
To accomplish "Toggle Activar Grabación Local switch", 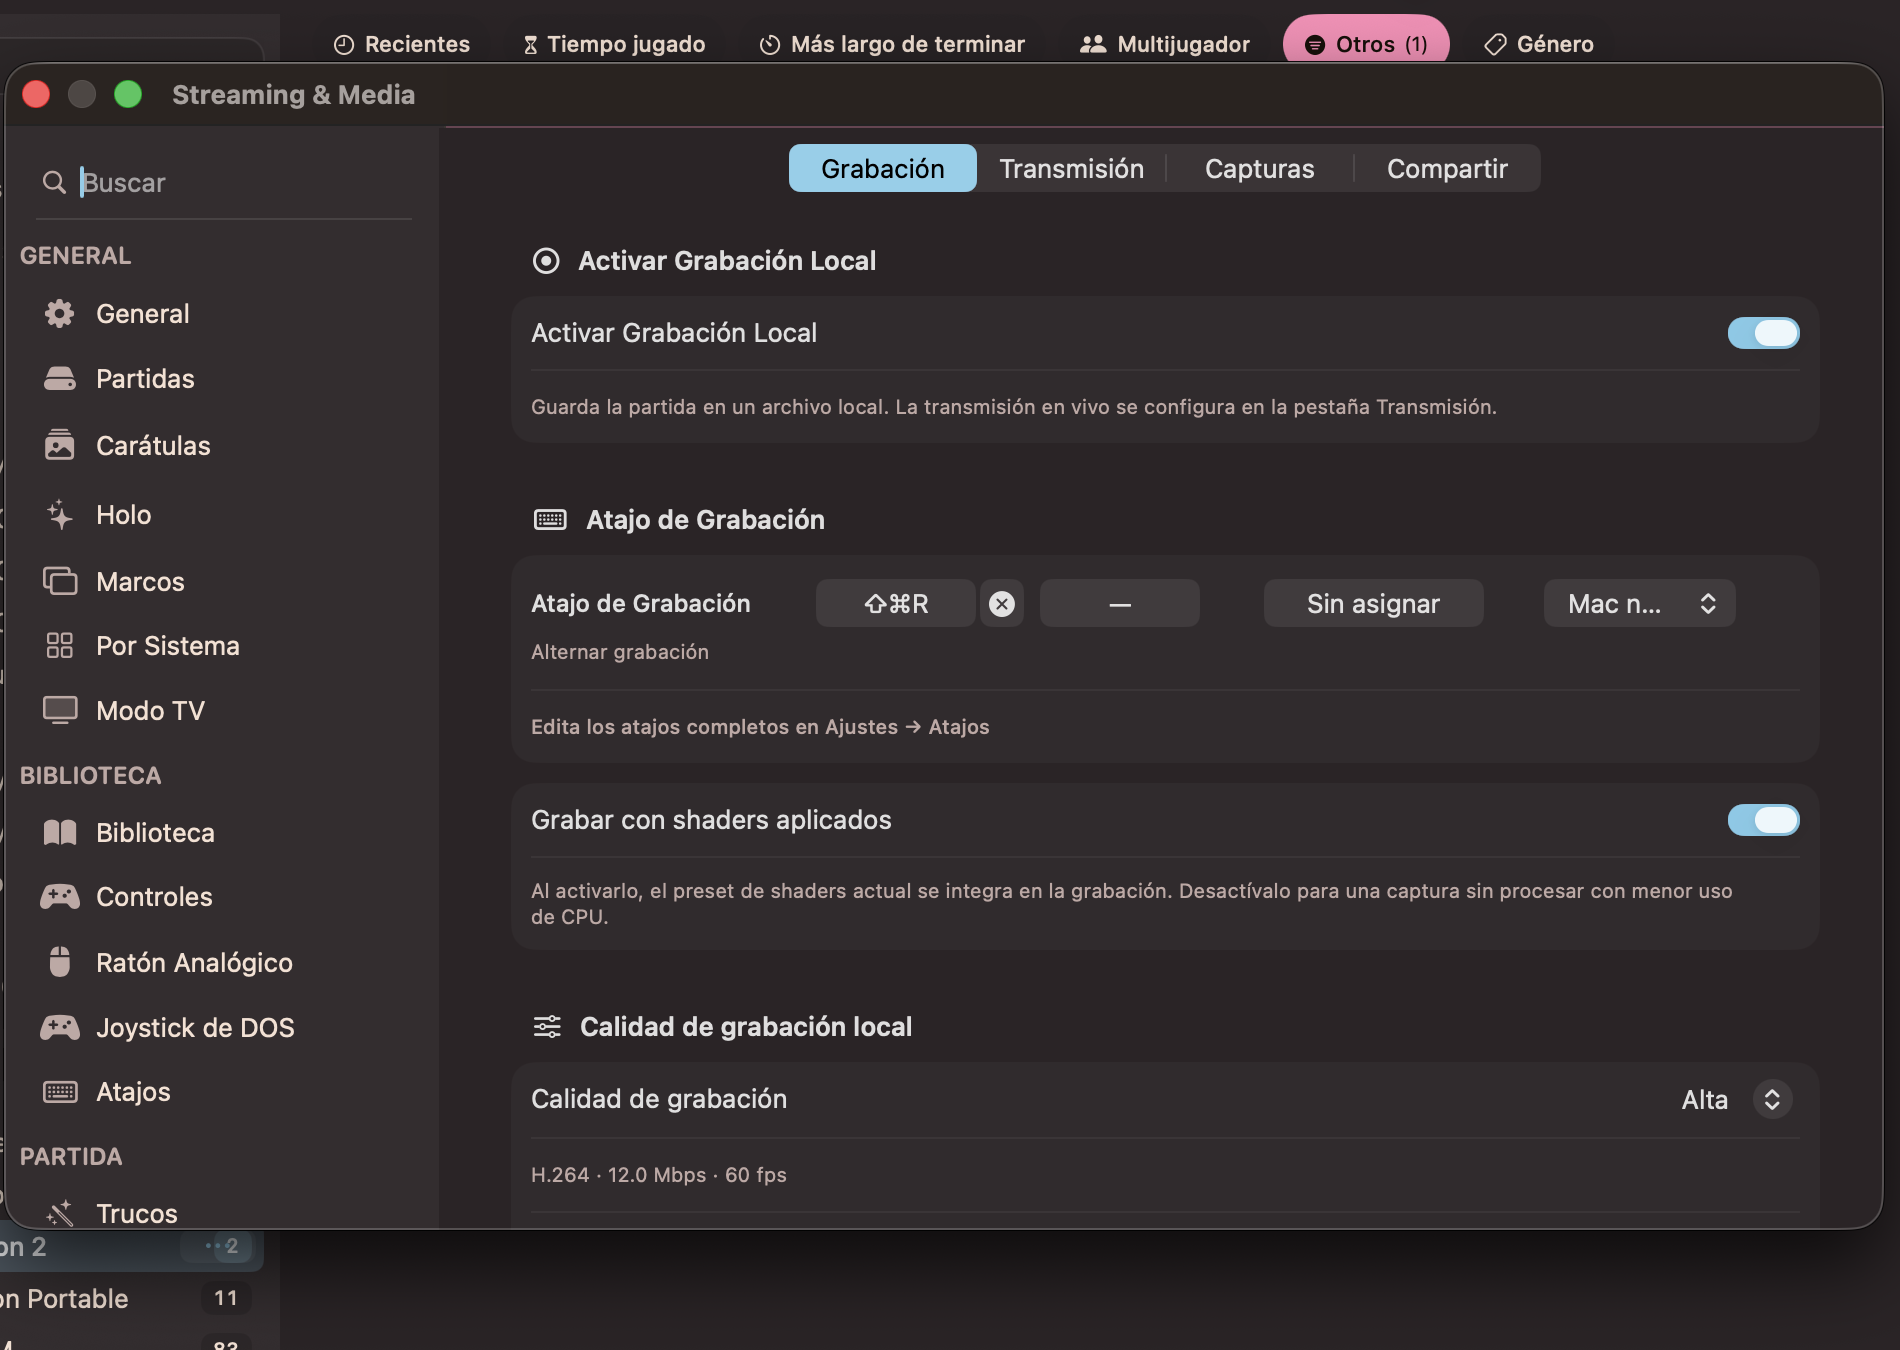I will point(1763,333).
